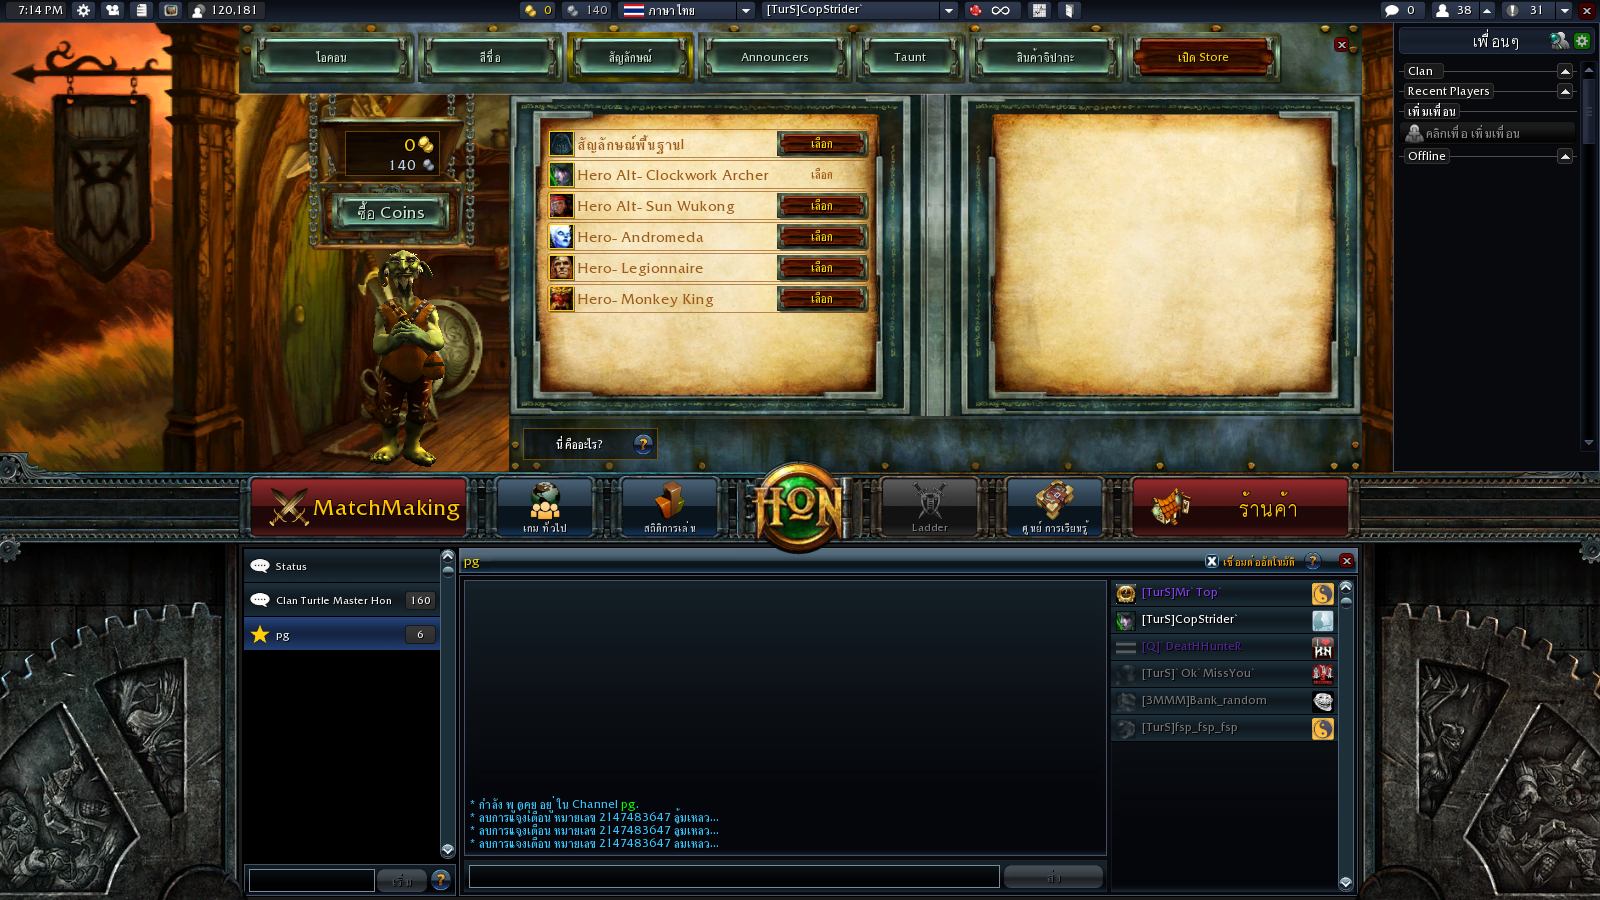Close the store panel with red X
Image resolution: width=1600 pixels, height=900 pixels.
pos(1342,45)
